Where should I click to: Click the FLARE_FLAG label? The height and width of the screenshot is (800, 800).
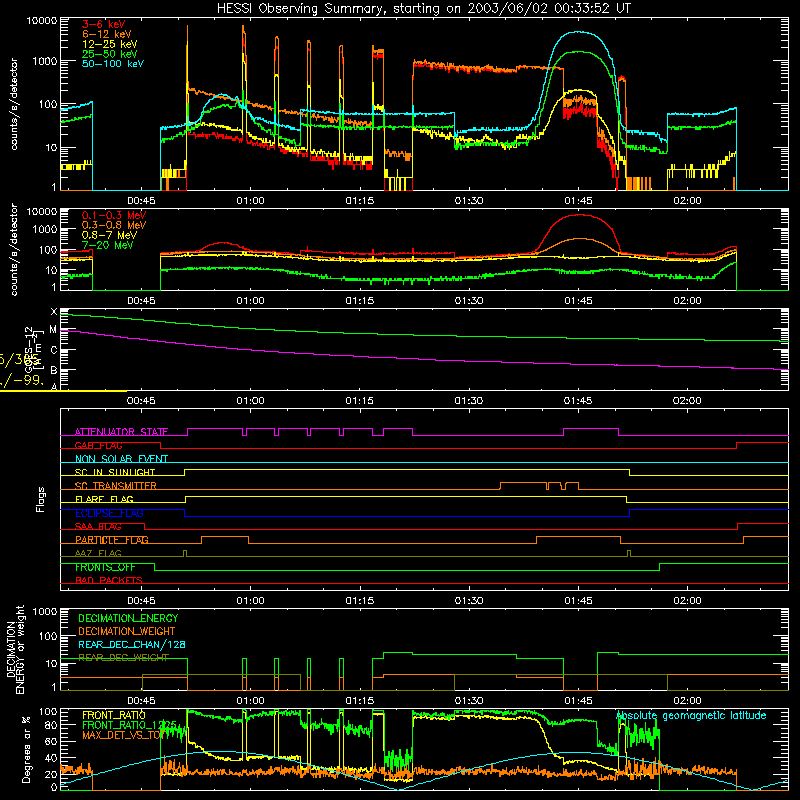(104, 499)
